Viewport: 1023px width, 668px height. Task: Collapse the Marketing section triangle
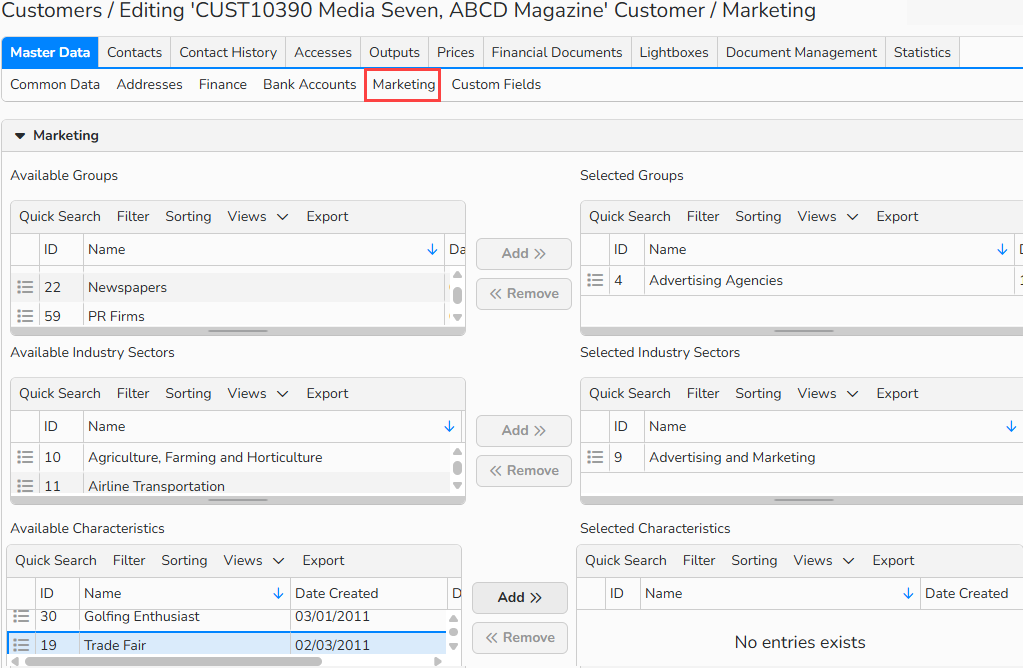click(20, 136)
